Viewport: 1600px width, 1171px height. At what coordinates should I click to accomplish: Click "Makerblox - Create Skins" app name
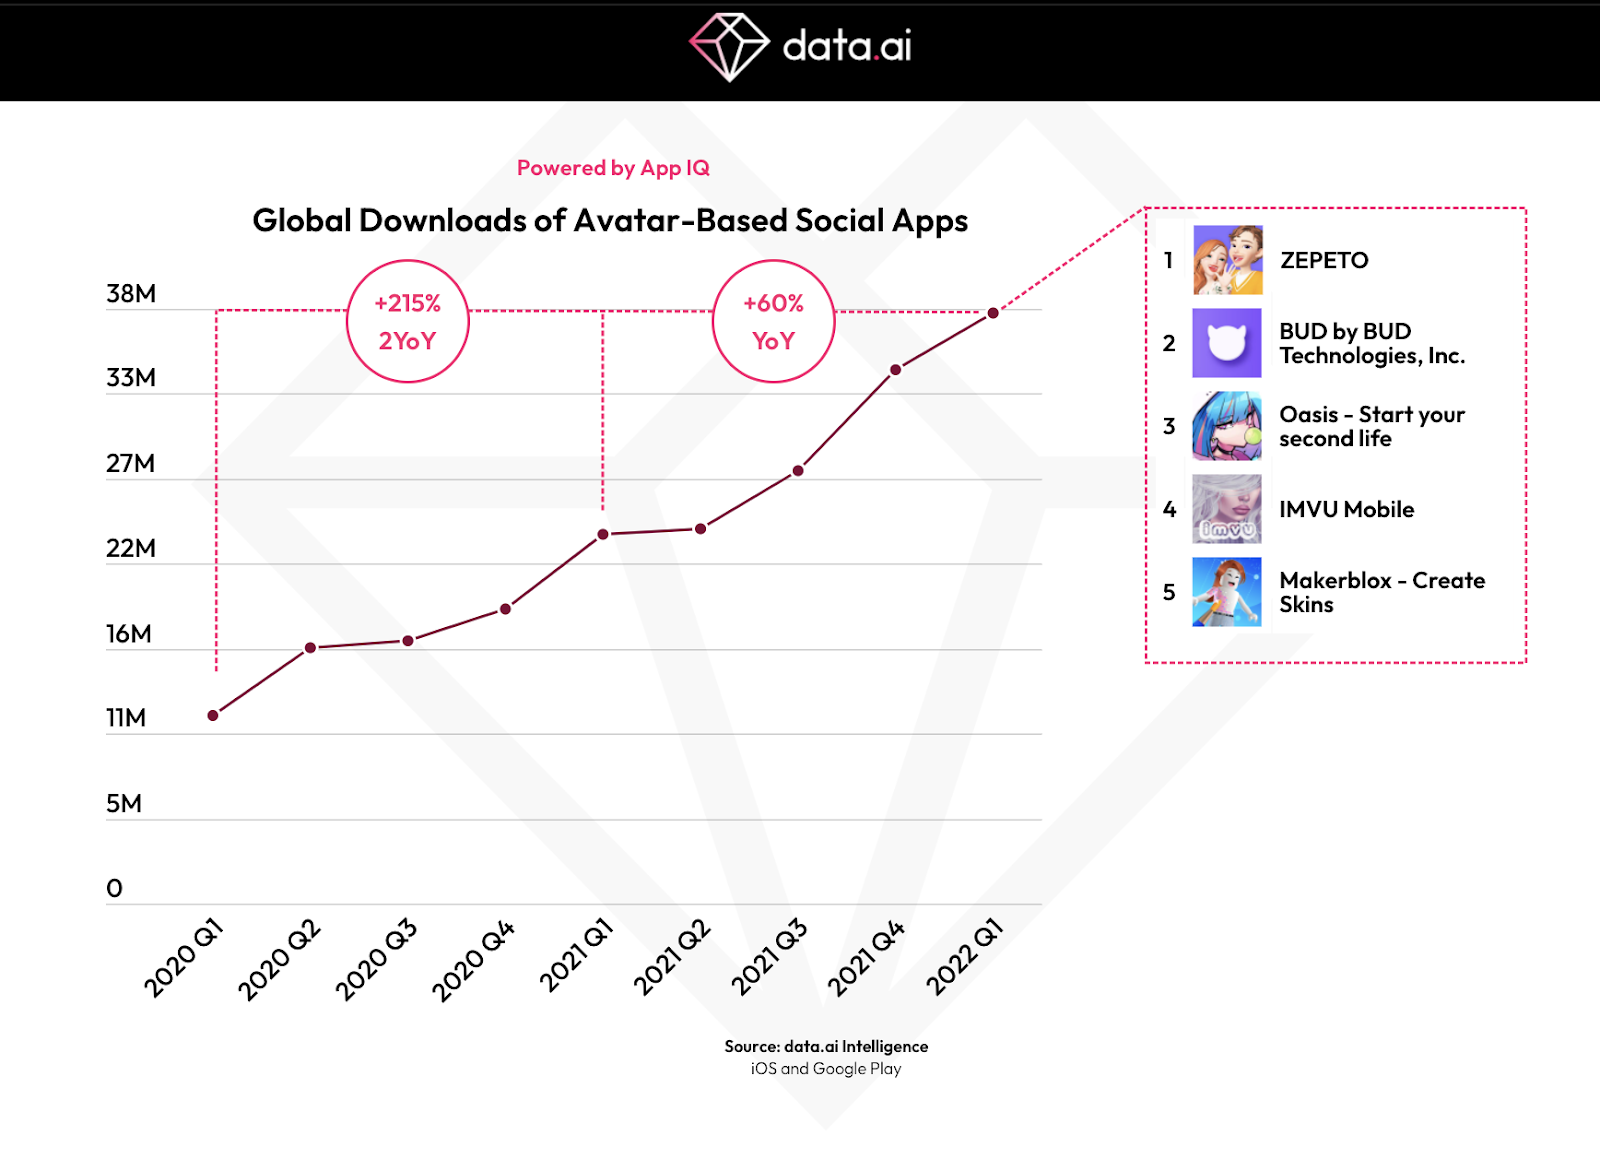coord(1382,592)
